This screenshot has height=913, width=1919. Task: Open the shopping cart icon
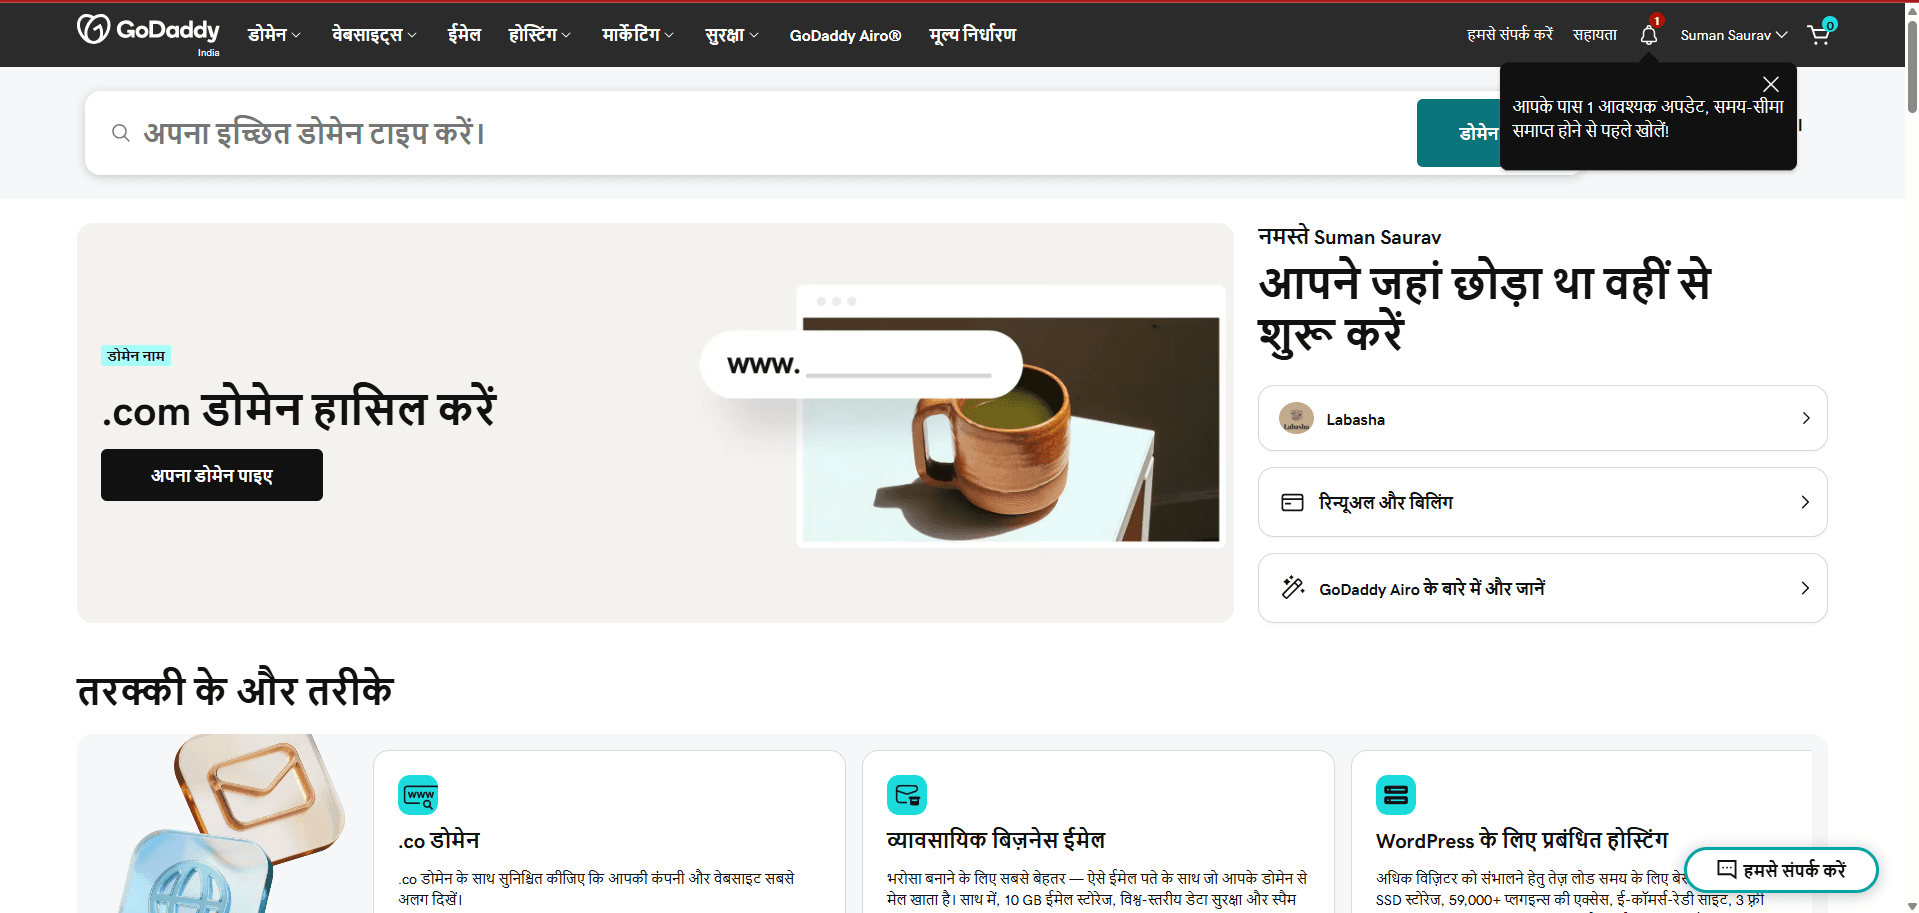(x=1819, y=35)
